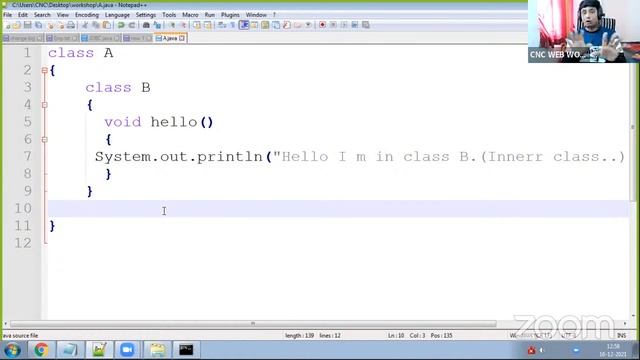The height and width of the screenshot is (360, 640).
Task: Open the Plugins menu
Action: point(230,15)
